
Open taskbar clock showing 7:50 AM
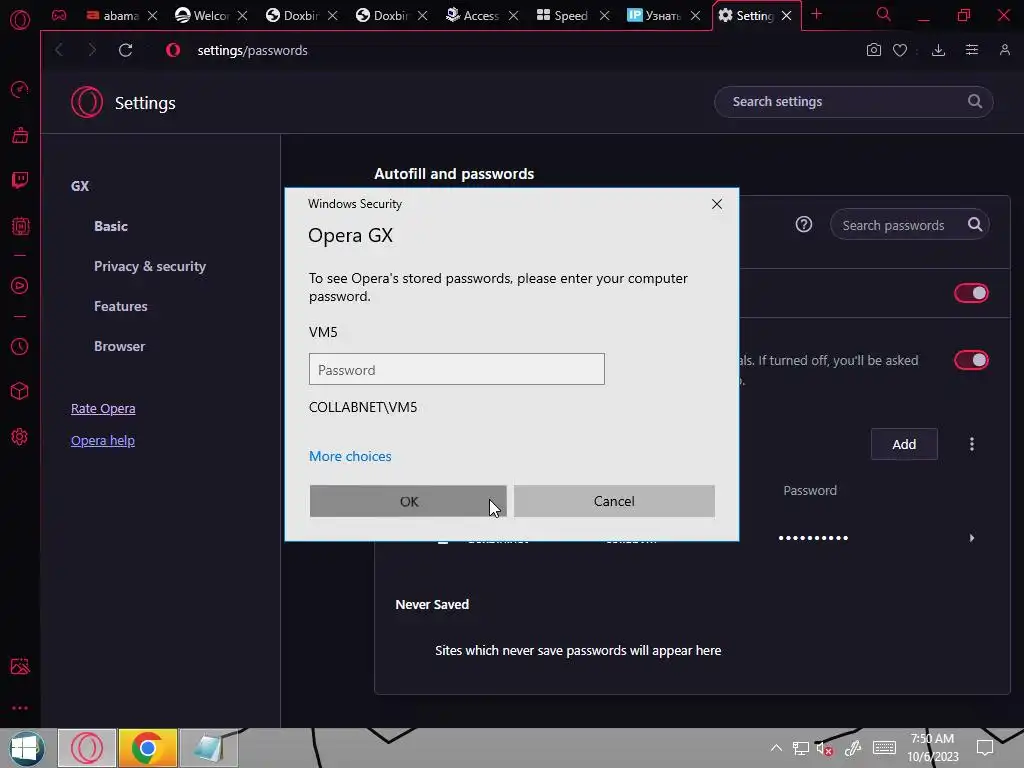click(933, 748)
